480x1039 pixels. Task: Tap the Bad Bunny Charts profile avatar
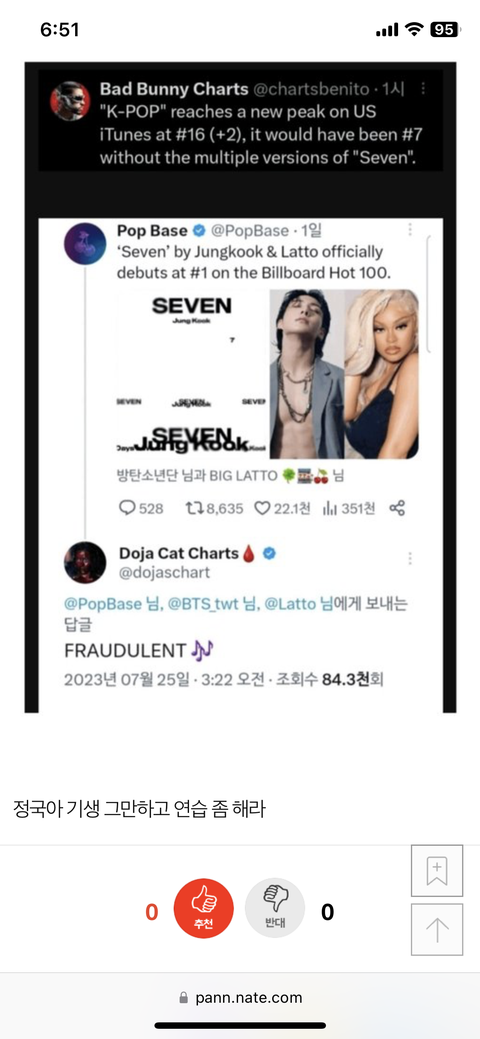70,101
